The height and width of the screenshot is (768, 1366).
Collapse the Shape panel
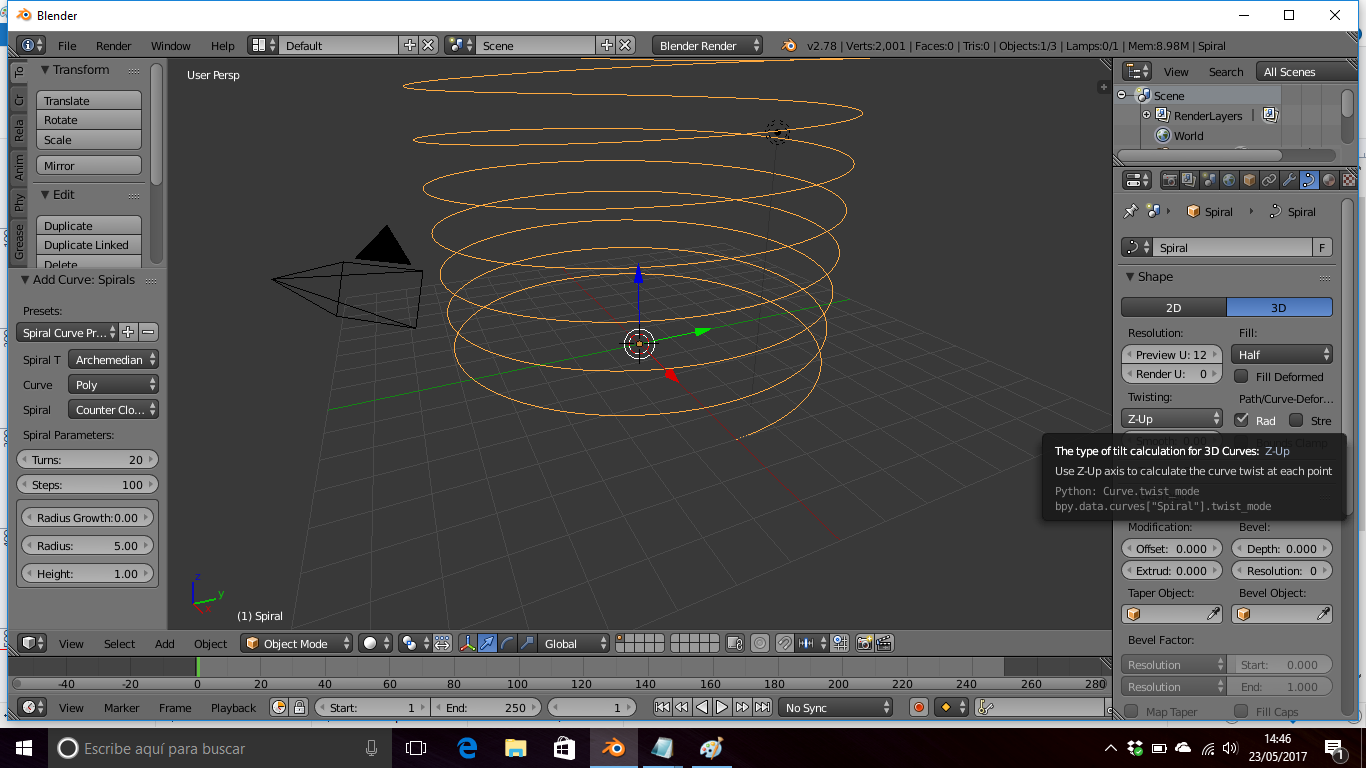[1130, 277]
